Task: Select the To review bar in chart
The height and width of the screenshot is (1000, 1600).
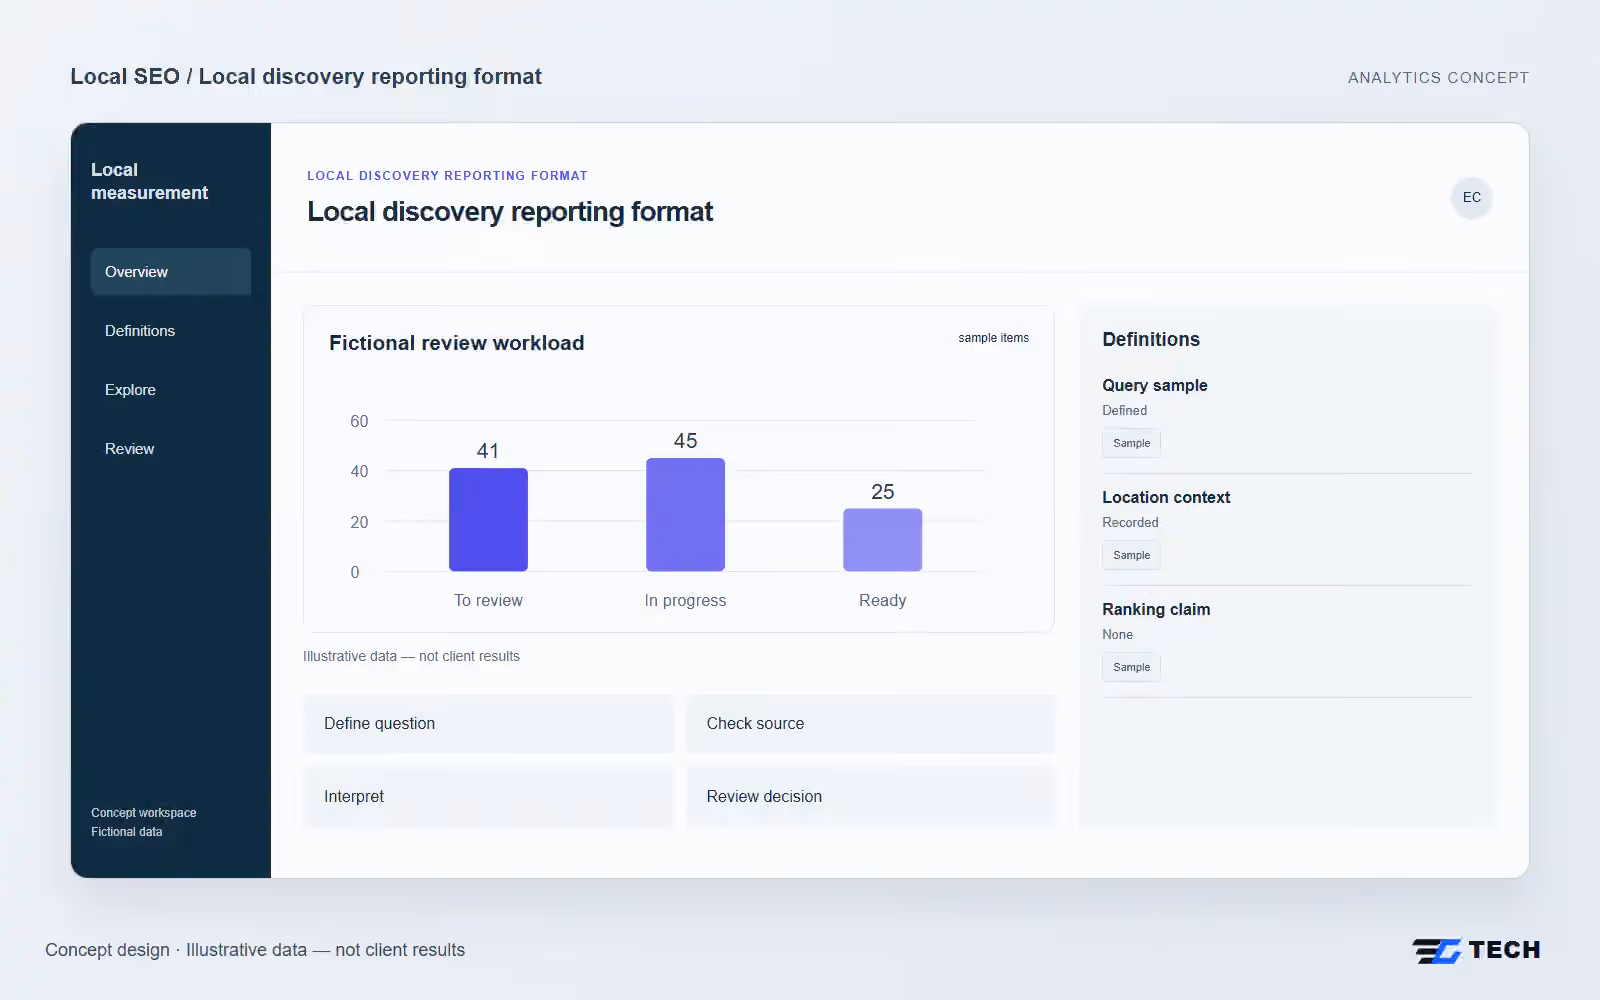Action: 488,520
